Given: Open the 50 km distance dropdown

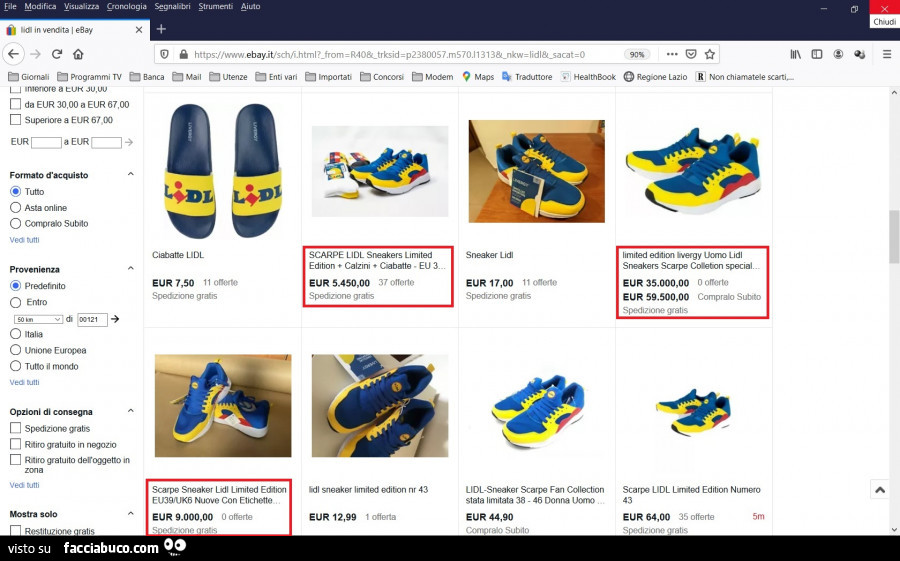Looking at the screenshot, I should pyautogui.click(x=38, y=319).
